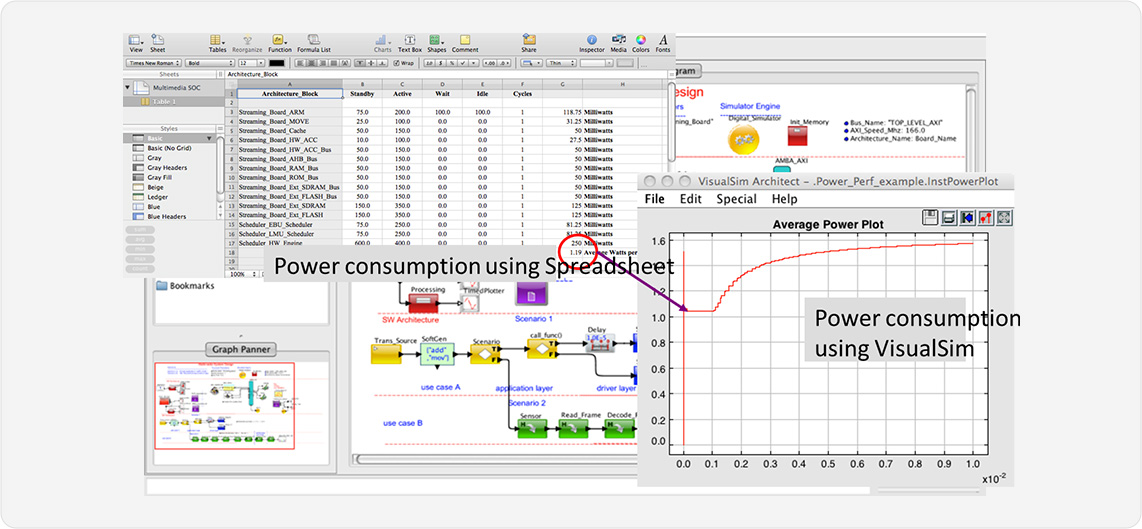This screenshot has width=1142, height=529.
Task: Open the Help menu in plot window
Action: point(784,199)
